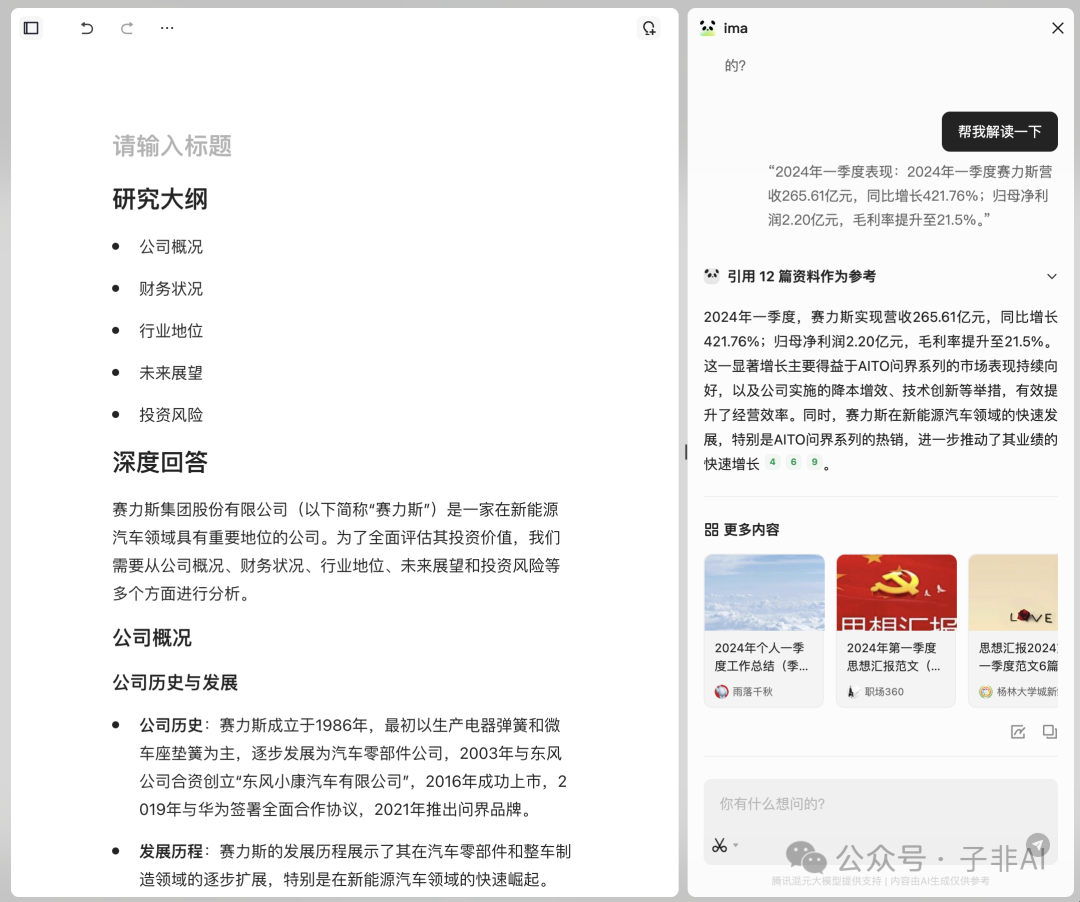The height and width of the screenshot is (902, 1080).
Task: Click the add-to-note edit icon
Action: point(1018,732)
